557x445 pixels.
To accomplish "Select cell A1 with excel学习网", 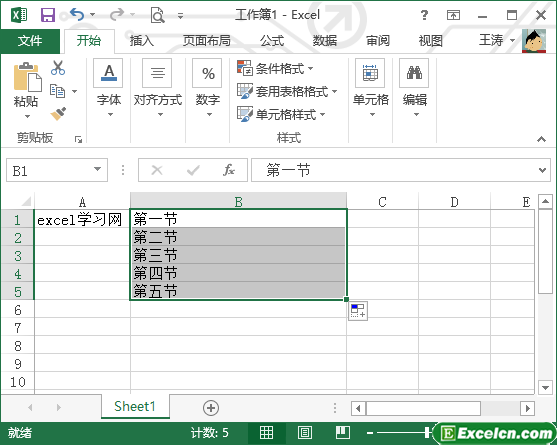I will (x=82, y=219).
